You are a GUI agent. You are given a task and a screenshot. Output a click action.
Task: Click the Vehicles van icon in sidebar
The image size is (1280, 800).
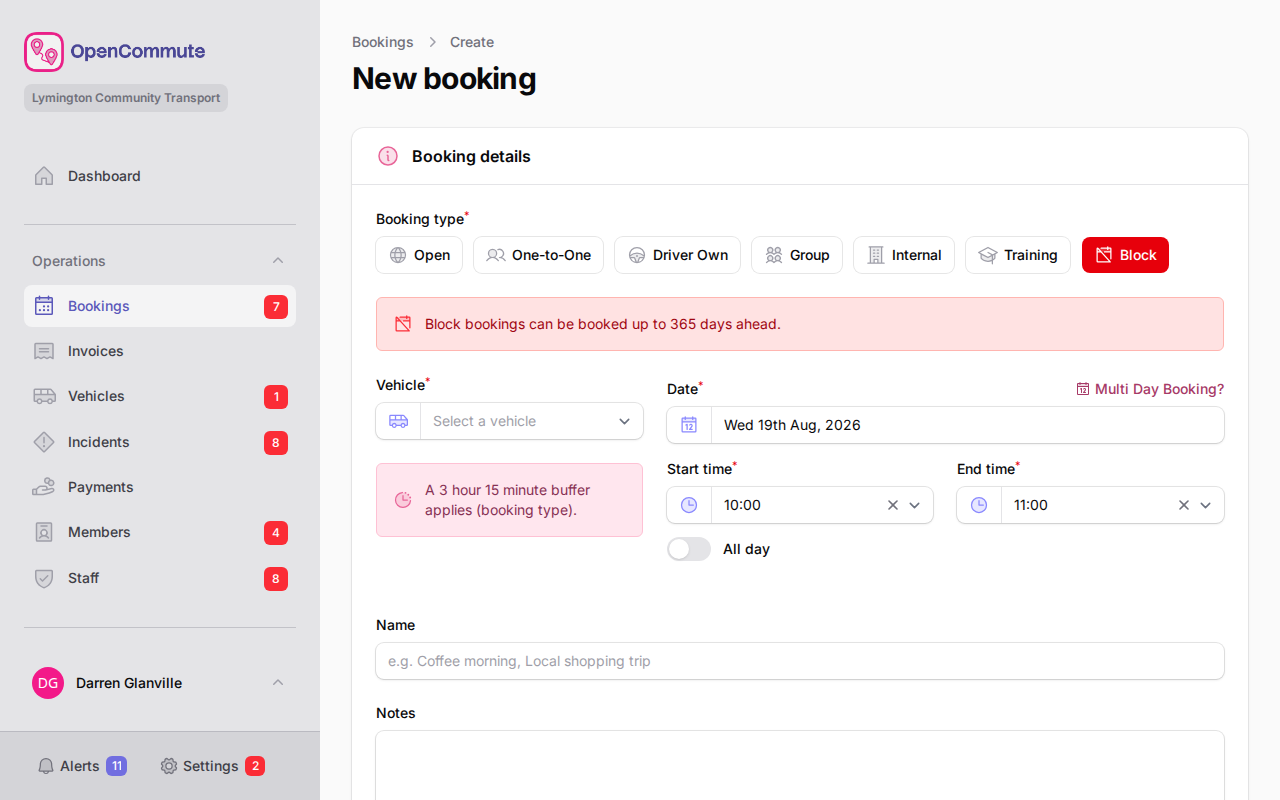click(44, 396)
